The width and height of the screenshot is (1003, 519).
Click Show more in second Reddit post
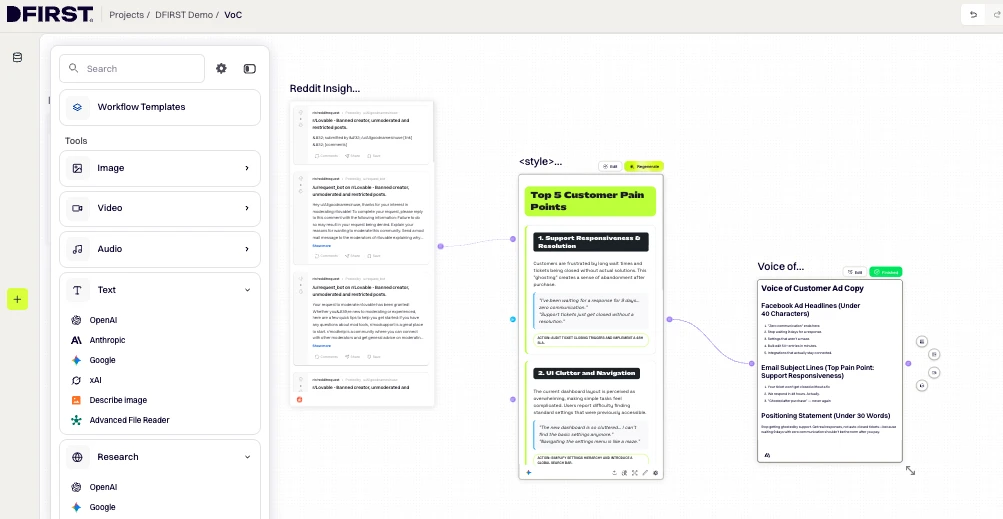322,246
